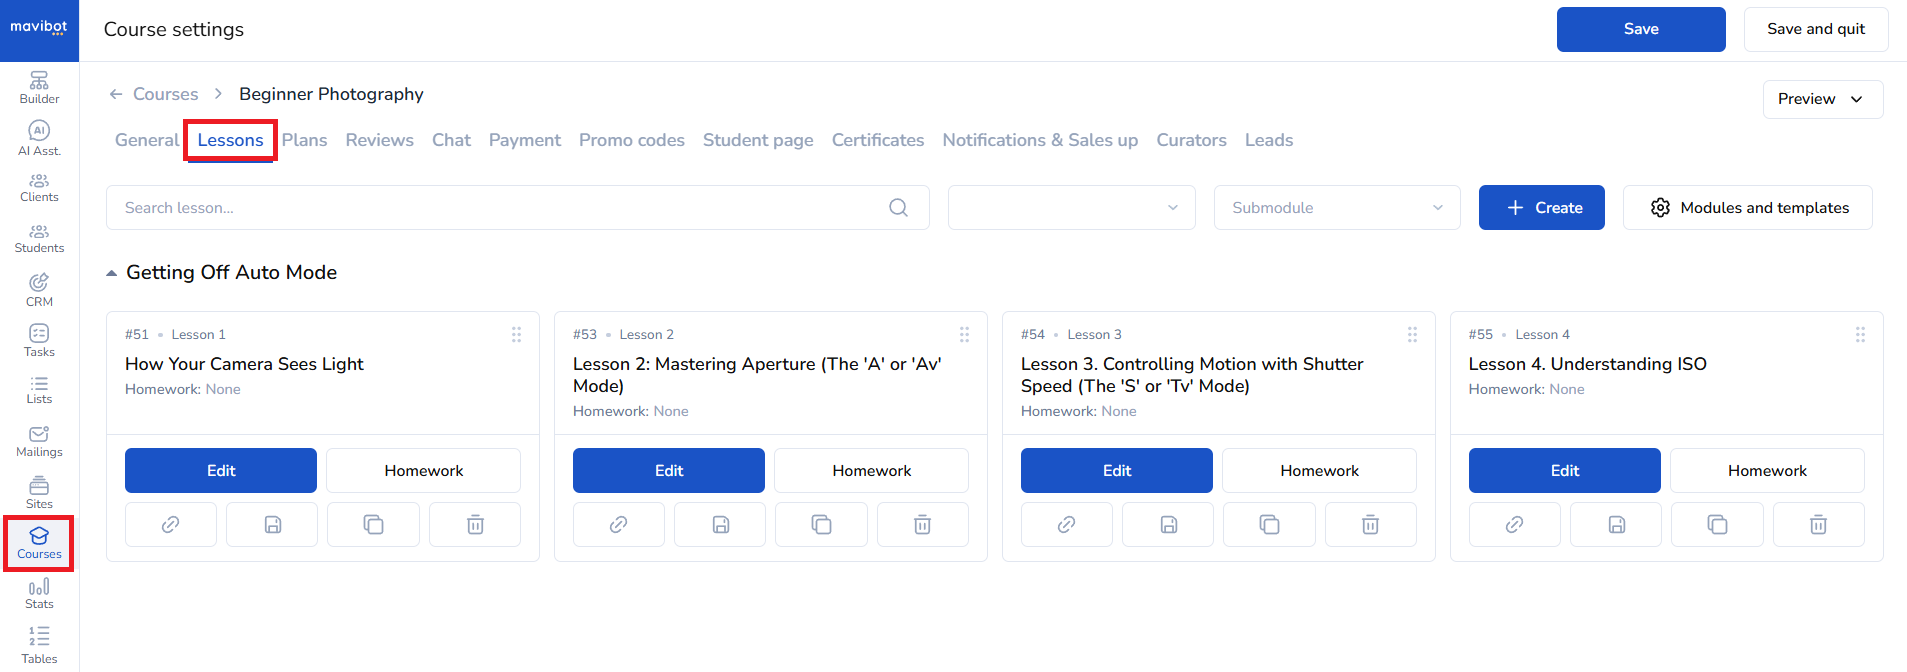This screenshot has height=672, width=1907.
Task: Open the AI Assistant in the sidebar
Action: pos(39,138)
